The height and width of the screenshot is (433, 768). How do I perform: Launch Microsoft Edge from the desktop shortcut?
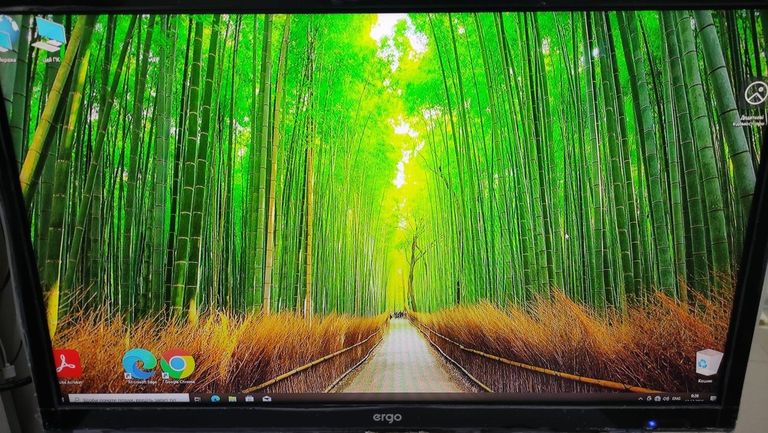[x=139, y=364]
